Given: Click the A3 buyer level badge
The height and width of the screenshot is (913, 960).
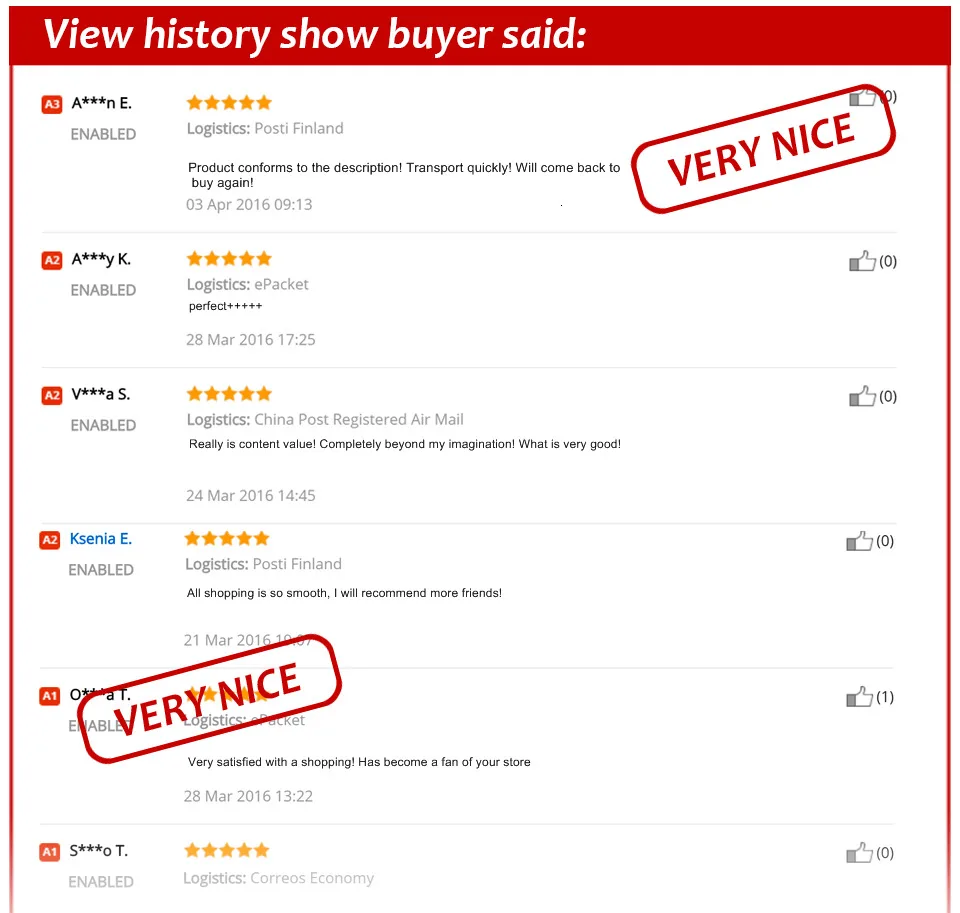Looking at the screenshot, I should (x=52, y=104).
